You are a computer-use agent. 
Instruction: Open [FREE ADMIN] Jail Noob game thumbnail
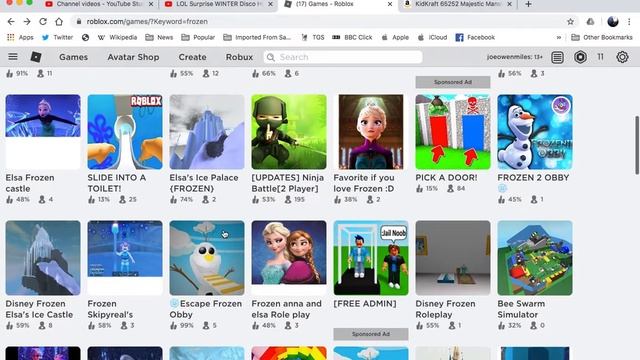click(371, 258)
